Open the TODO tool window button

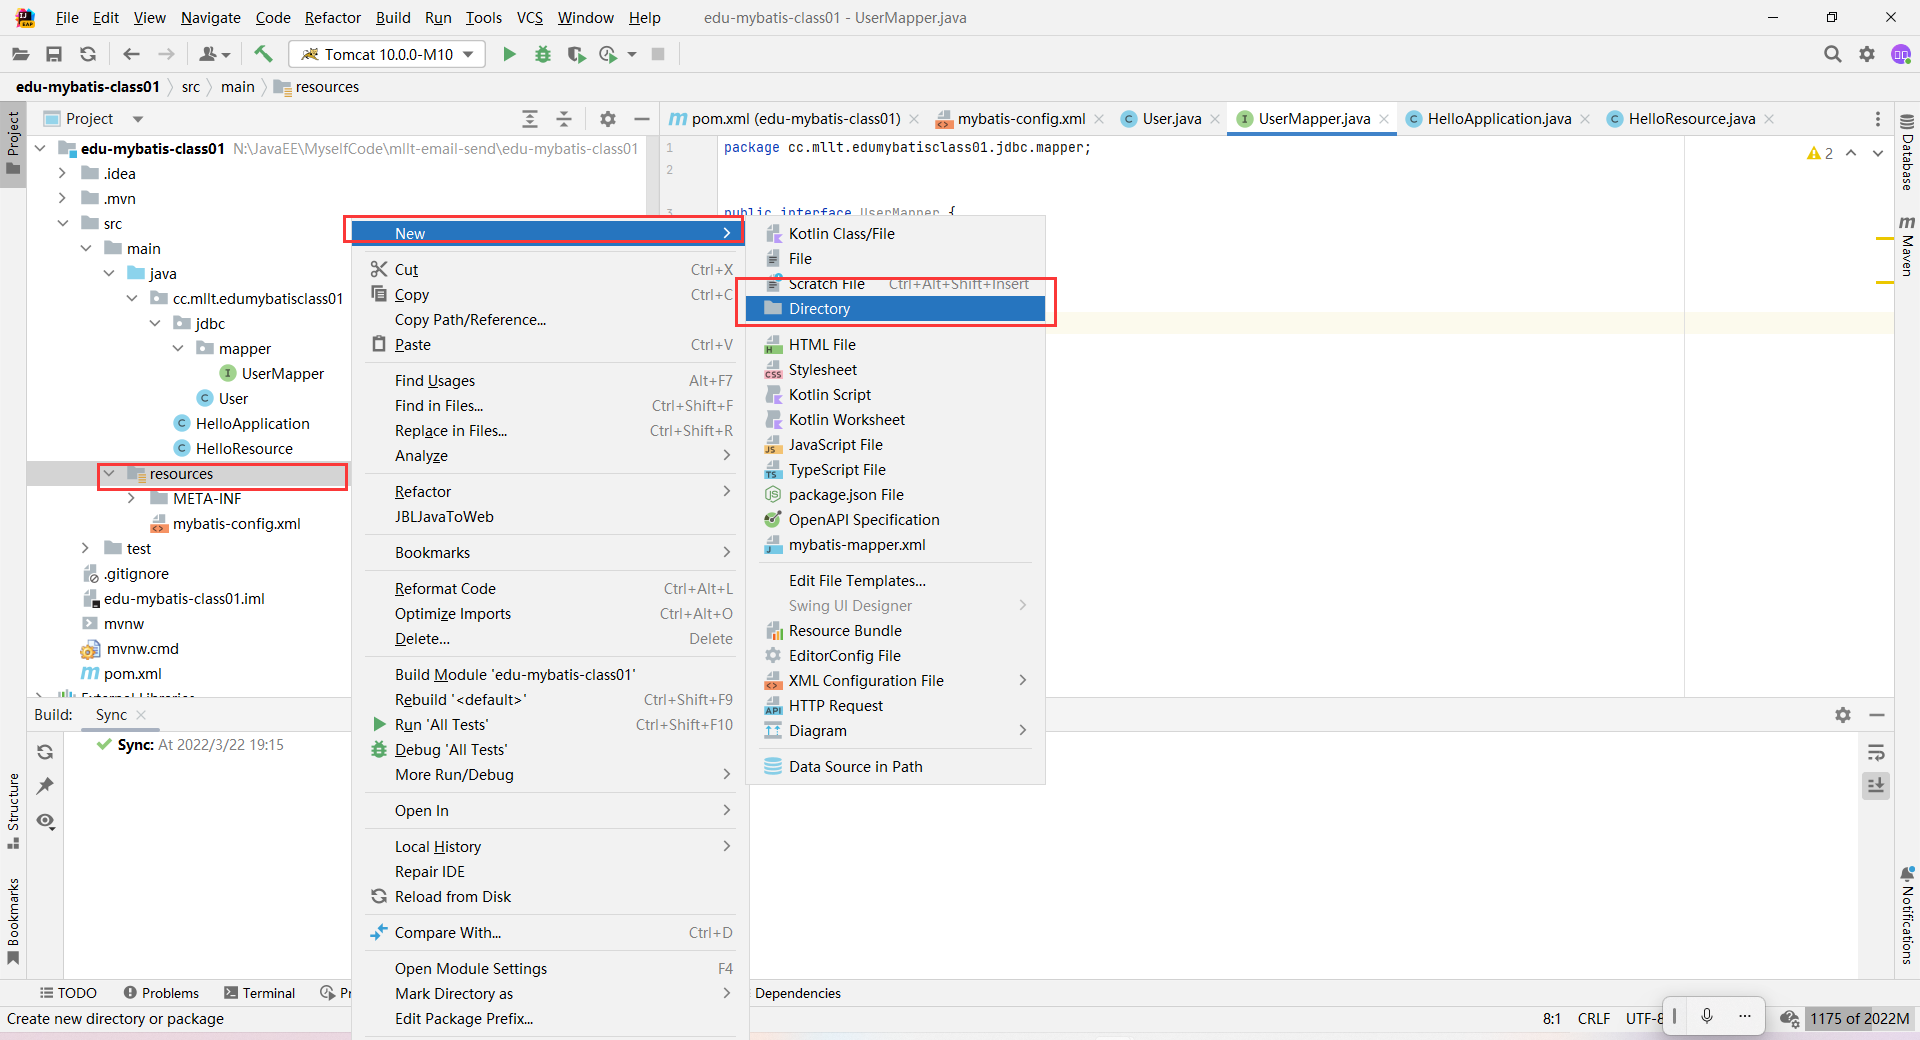[68, 993]
